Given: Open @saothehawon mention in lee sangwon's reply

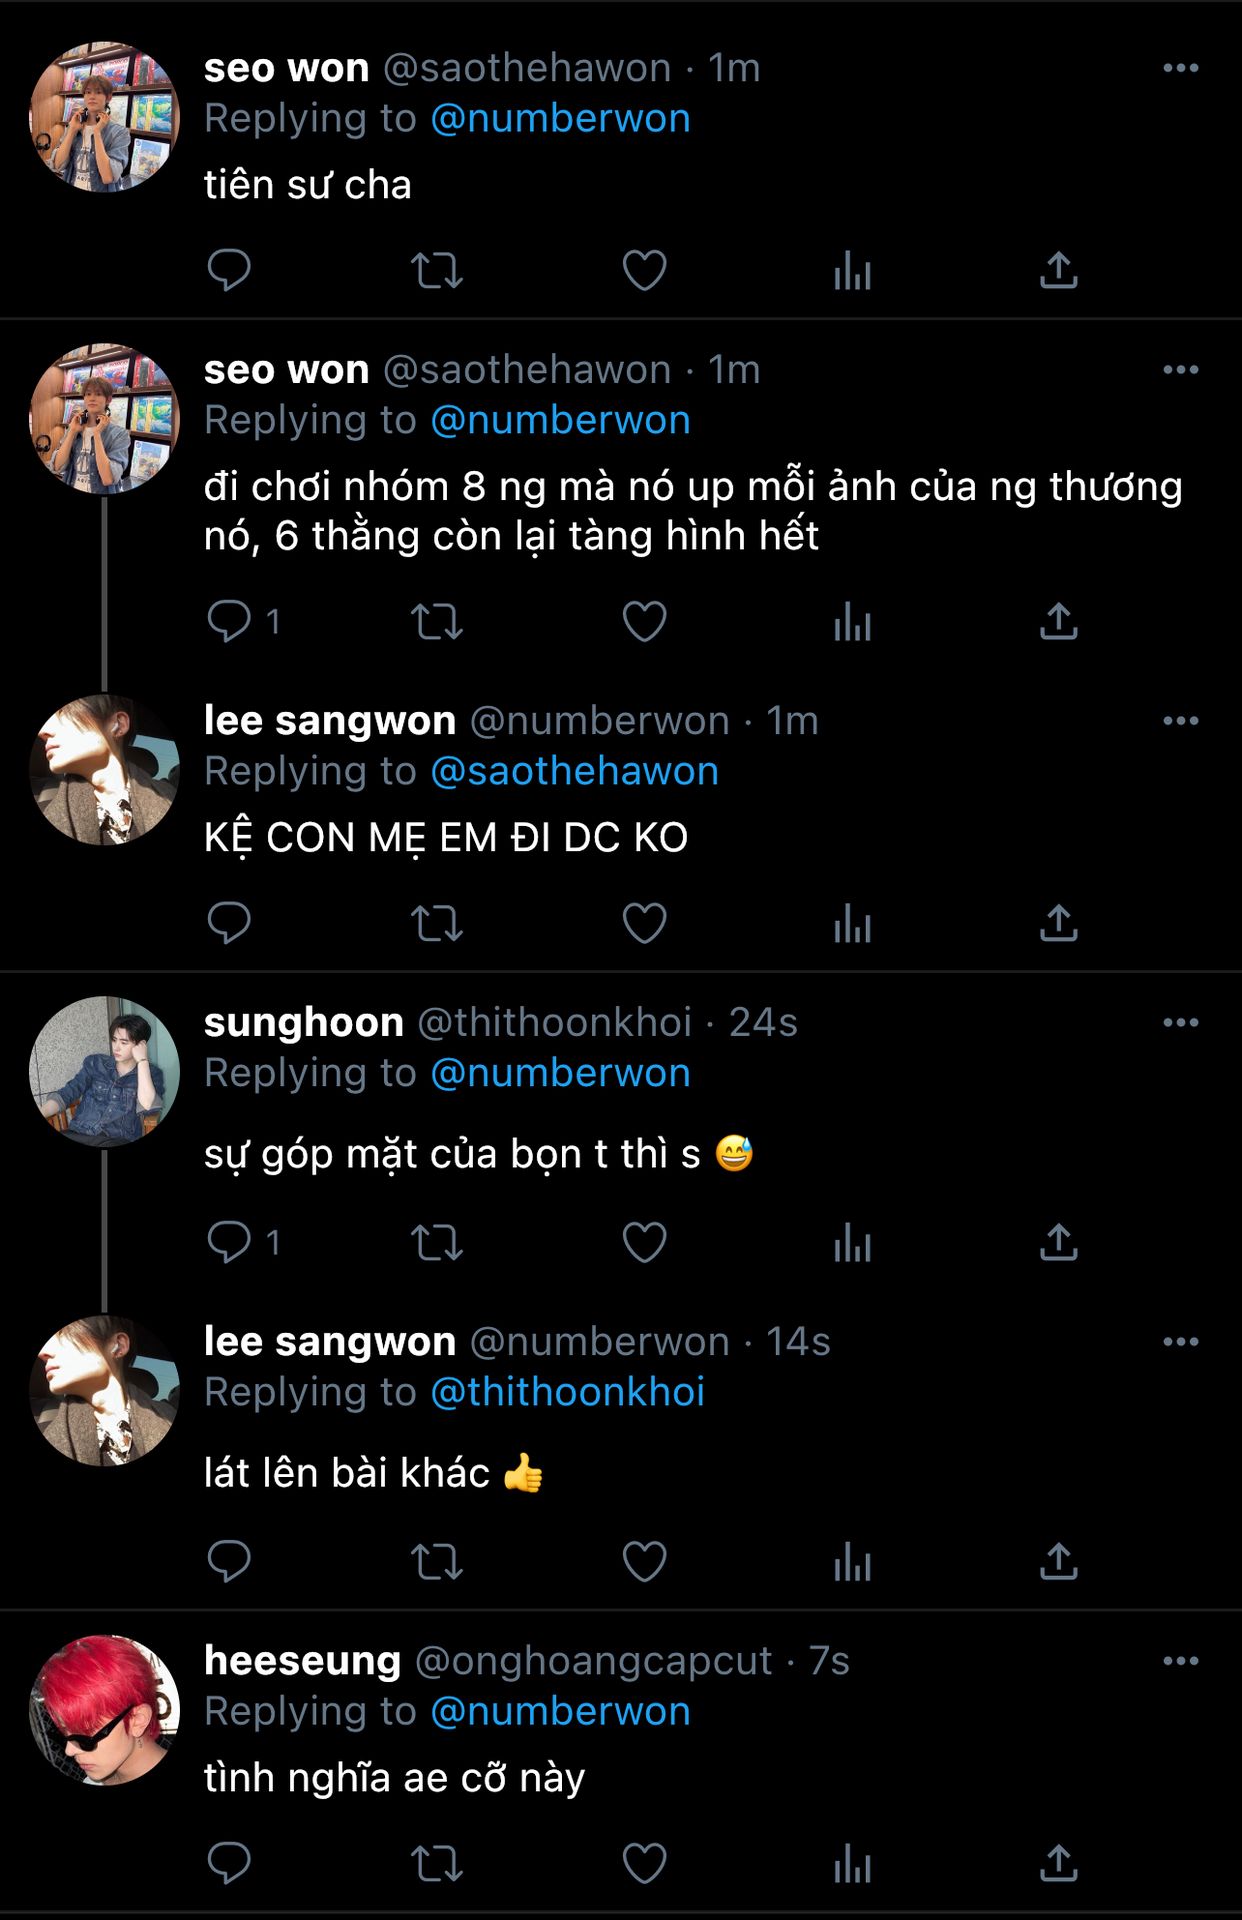Looking at the screenshot, I should (x=574, y=771).
